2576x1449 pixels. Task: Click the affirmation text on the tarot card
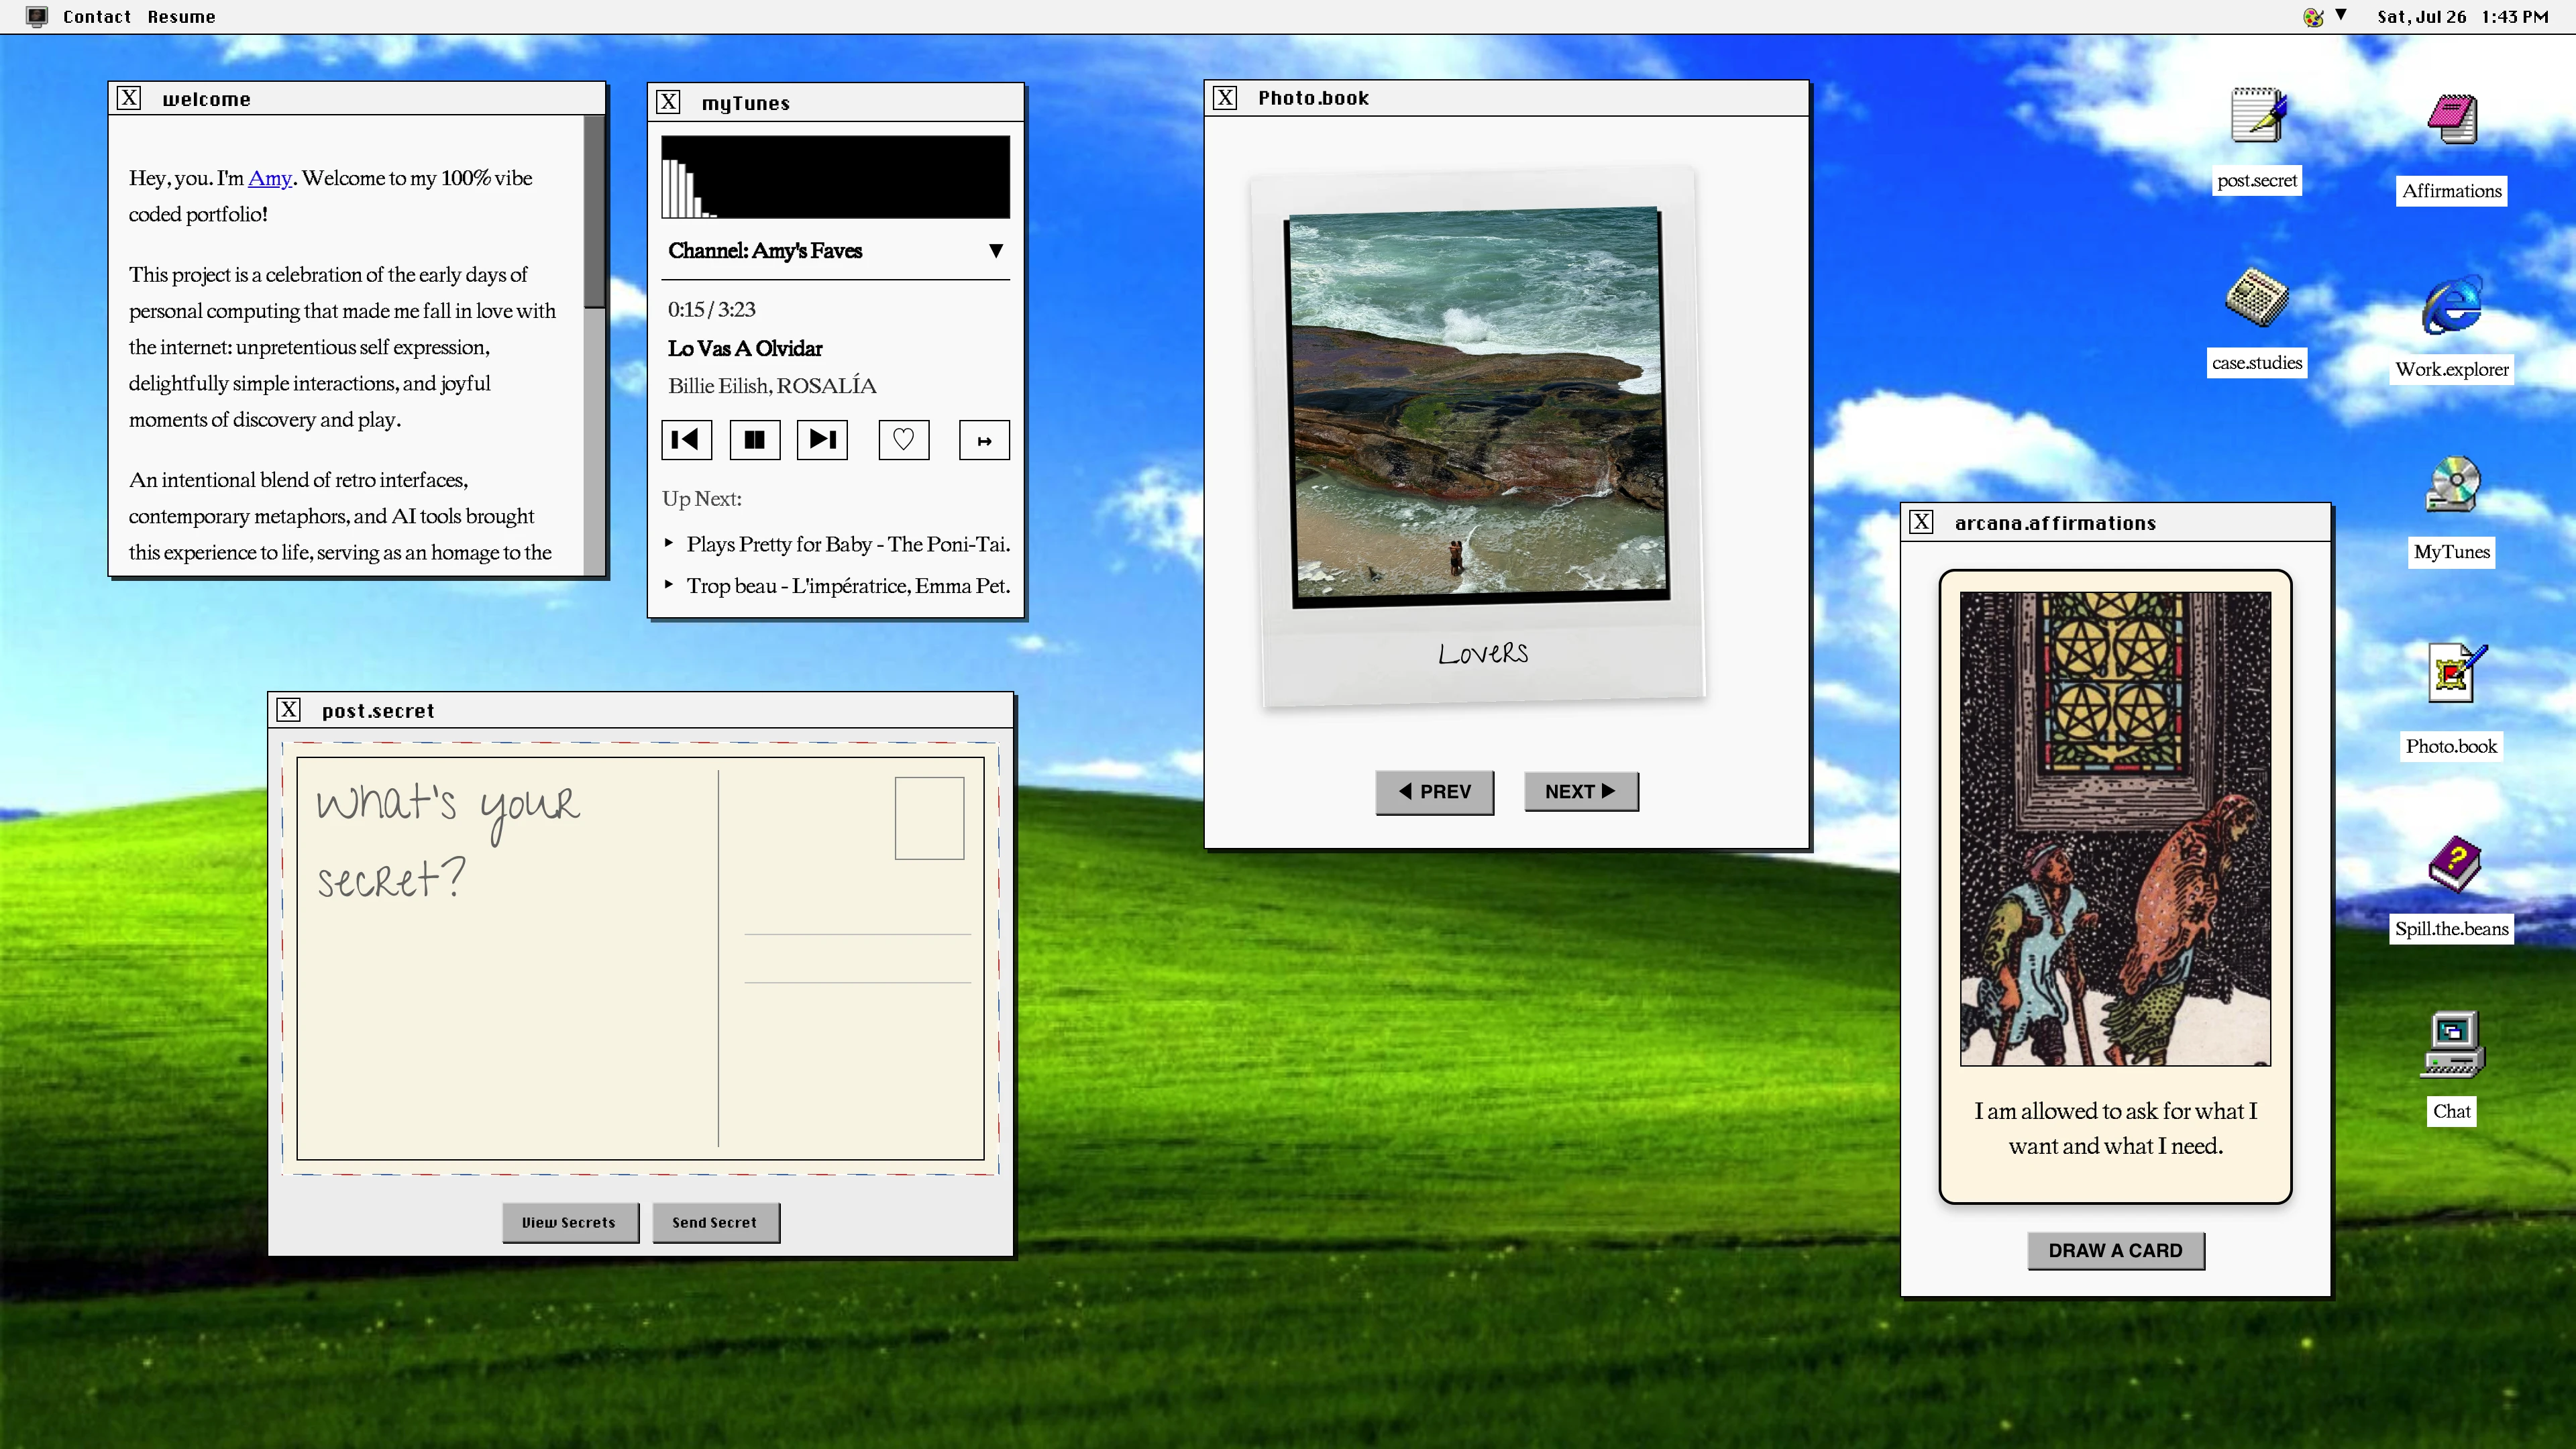point(2115,1128)
